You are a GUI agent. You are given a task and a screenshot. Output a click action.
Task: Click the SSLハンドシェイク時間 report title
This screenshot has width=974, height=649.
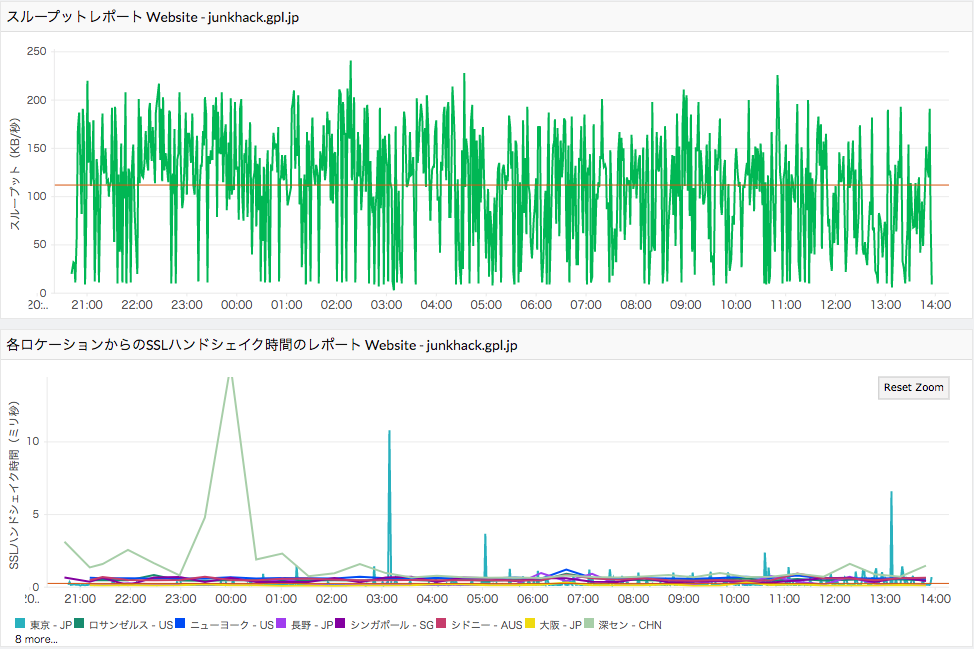click(x=261, y=345)
